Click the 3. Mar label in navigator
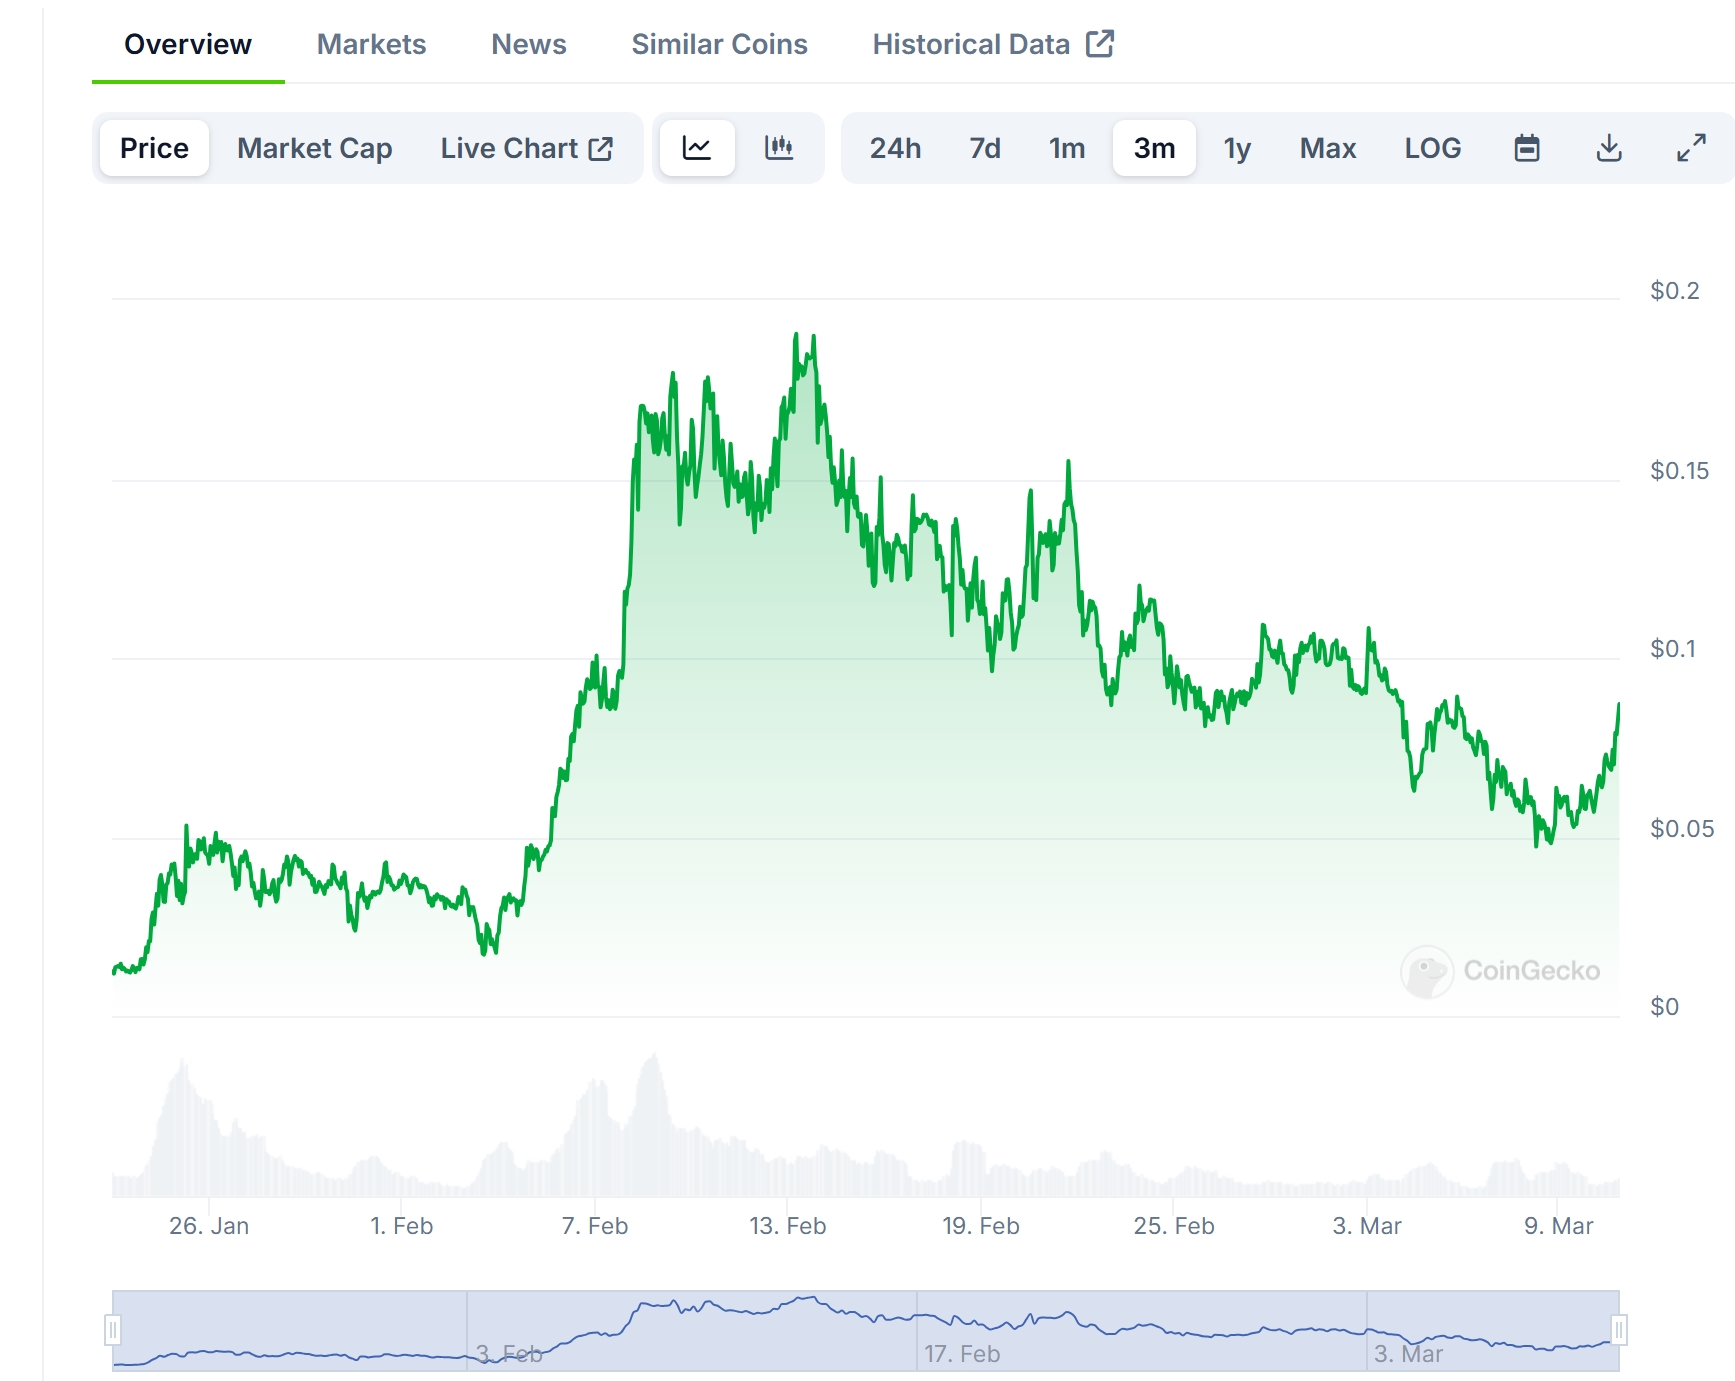This screenshot has height=1381, width=1735. (x=1408, y=1354)
